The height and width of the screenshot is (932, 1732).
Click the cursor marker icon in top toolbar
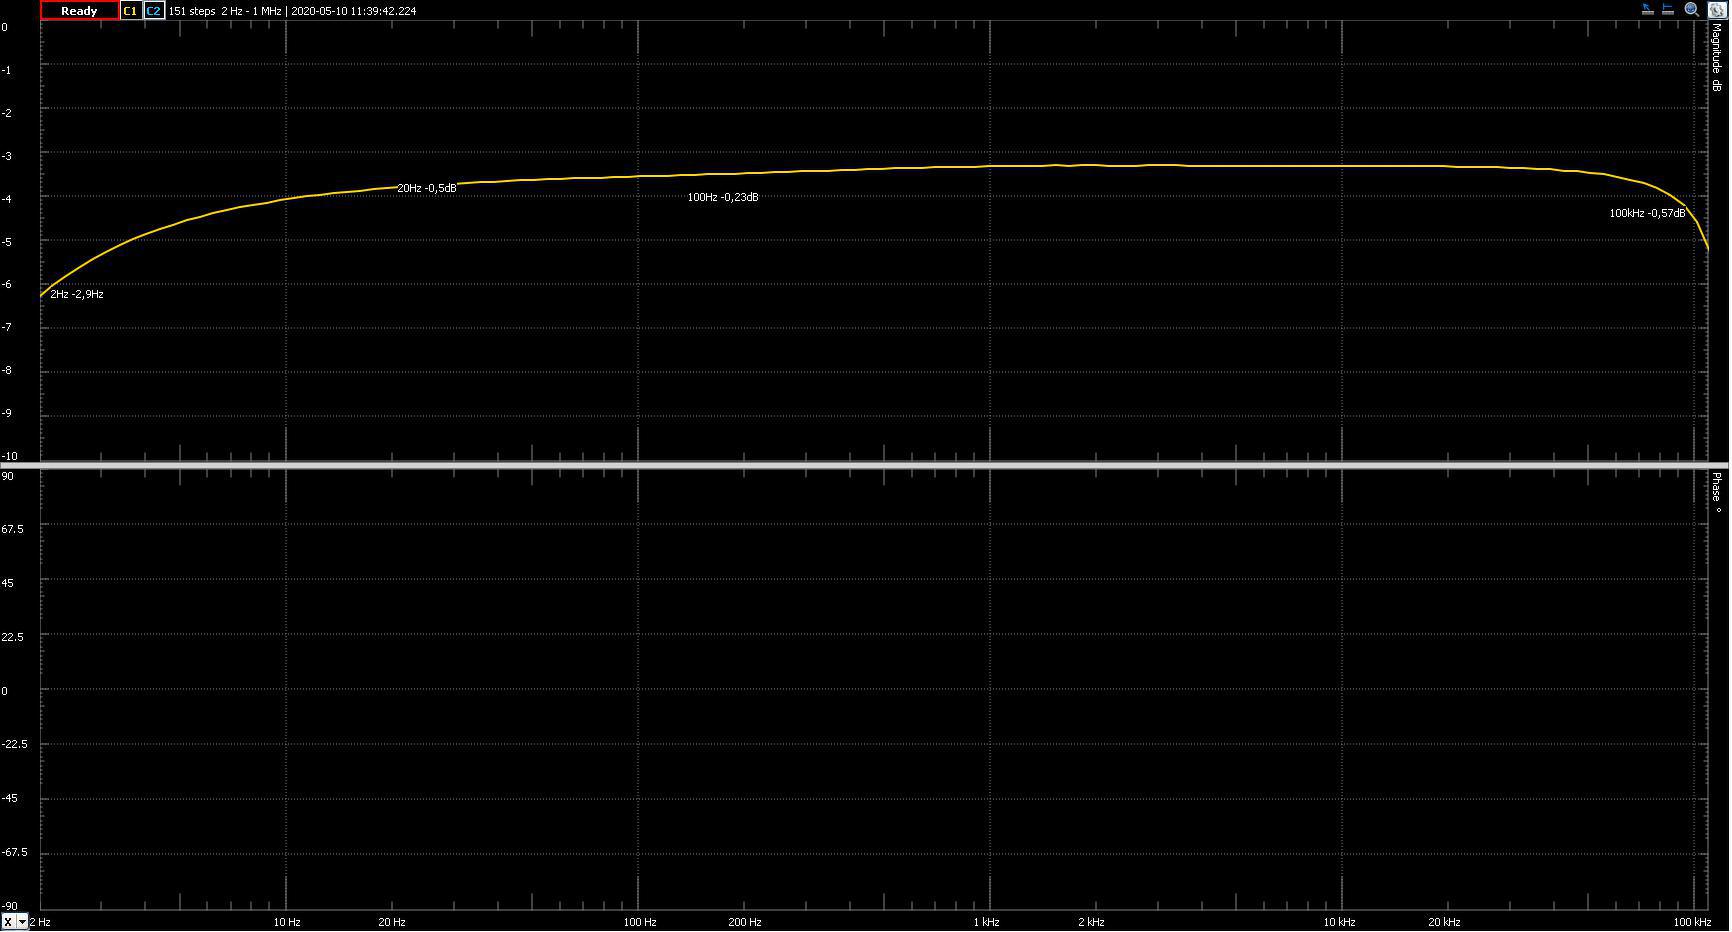[1647, 10]
